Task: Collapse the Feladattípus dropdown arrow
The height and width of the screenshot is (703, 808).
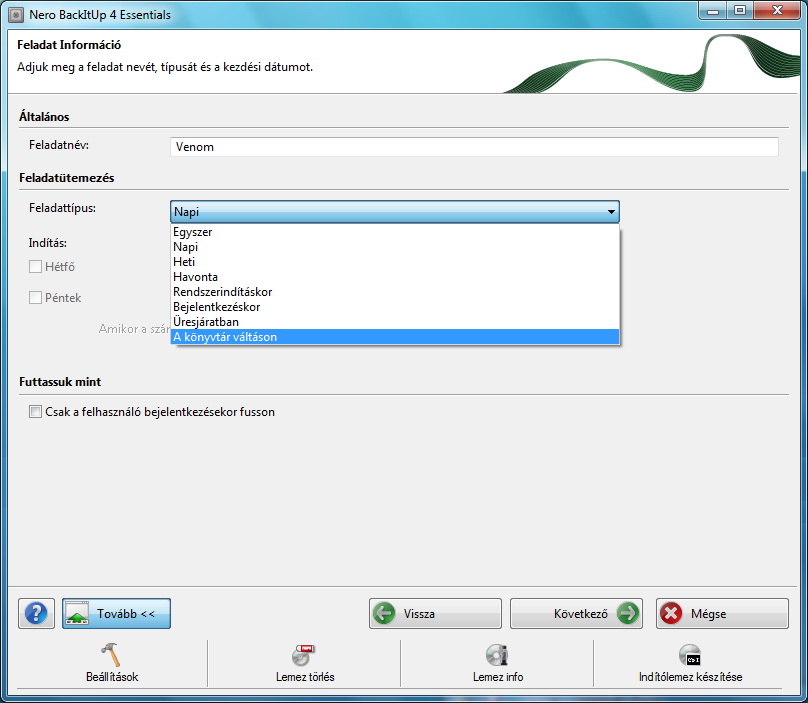Action: (x=609, y=212)
